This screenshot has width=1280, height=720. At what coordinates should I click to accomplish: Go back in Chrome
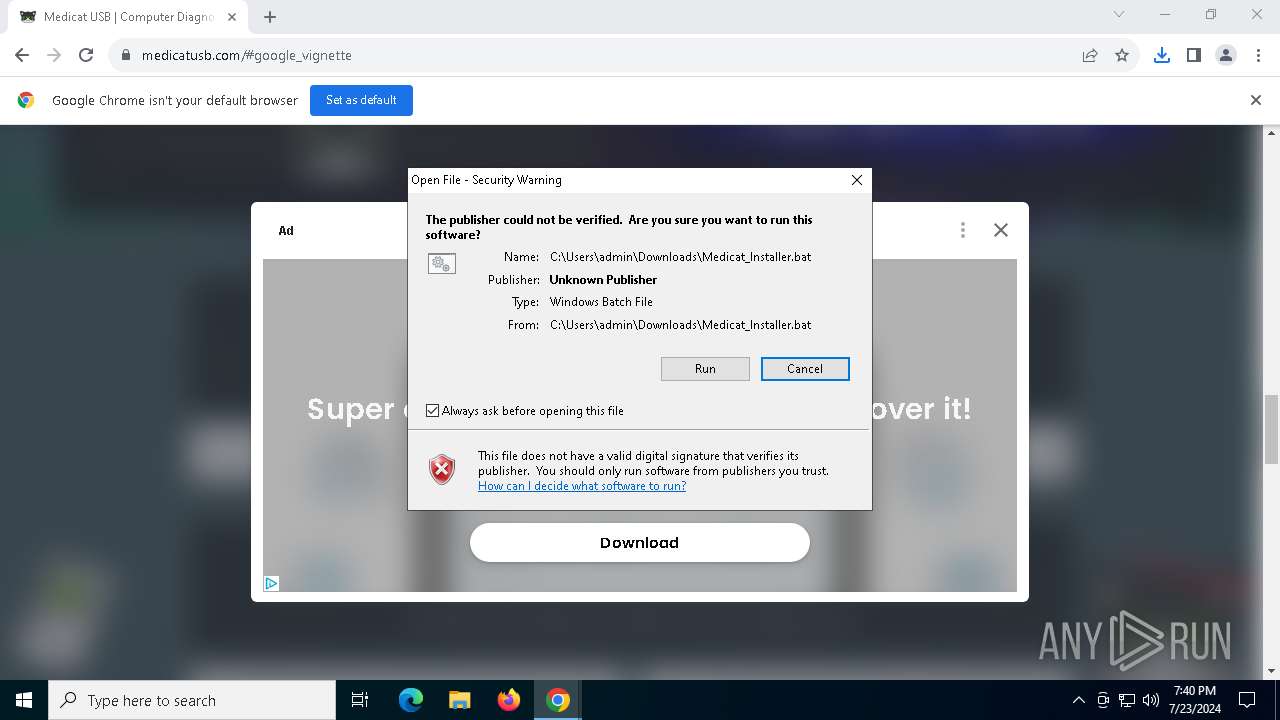(22, 55)
